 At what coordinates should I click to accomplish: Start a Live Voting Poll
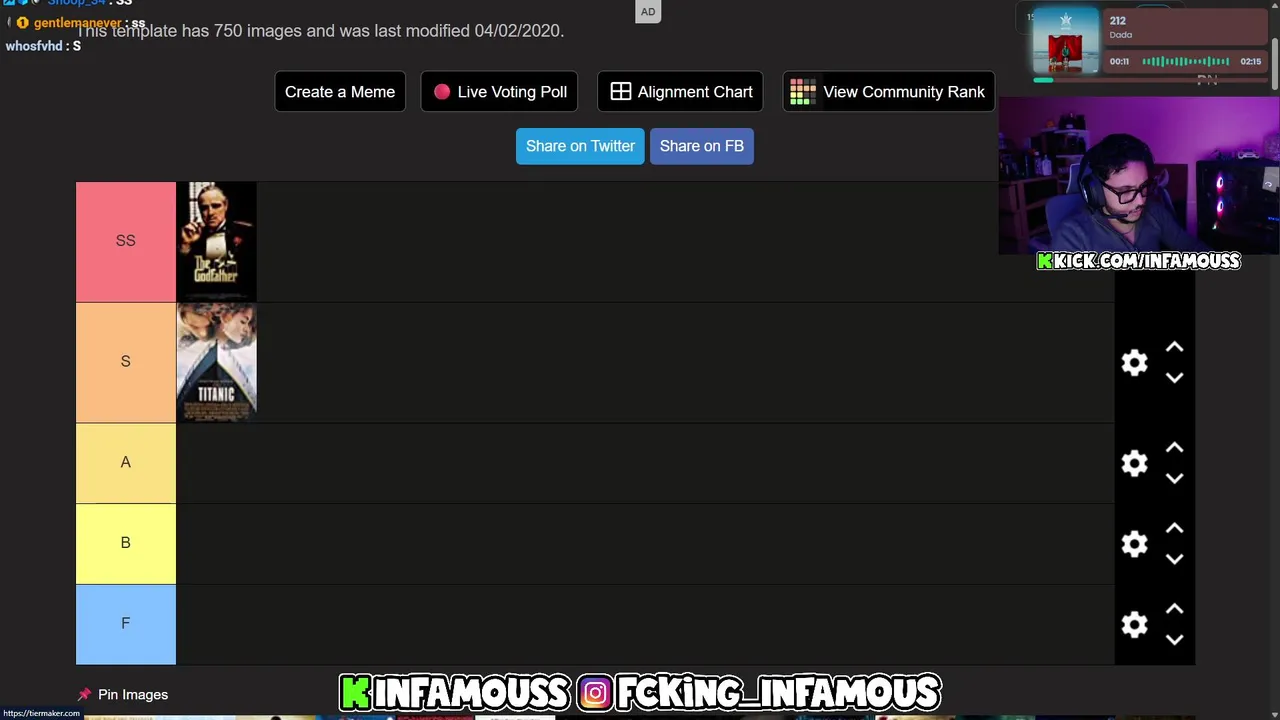pos(499,92)
